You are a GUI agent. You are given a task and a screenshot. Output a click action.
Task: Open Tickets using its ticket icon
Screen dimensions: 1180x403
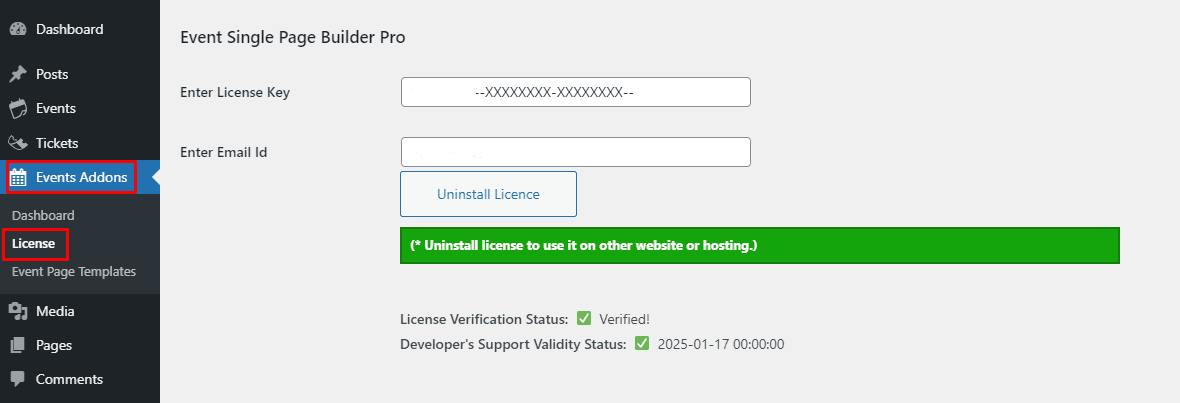click(x=18, y=143)
